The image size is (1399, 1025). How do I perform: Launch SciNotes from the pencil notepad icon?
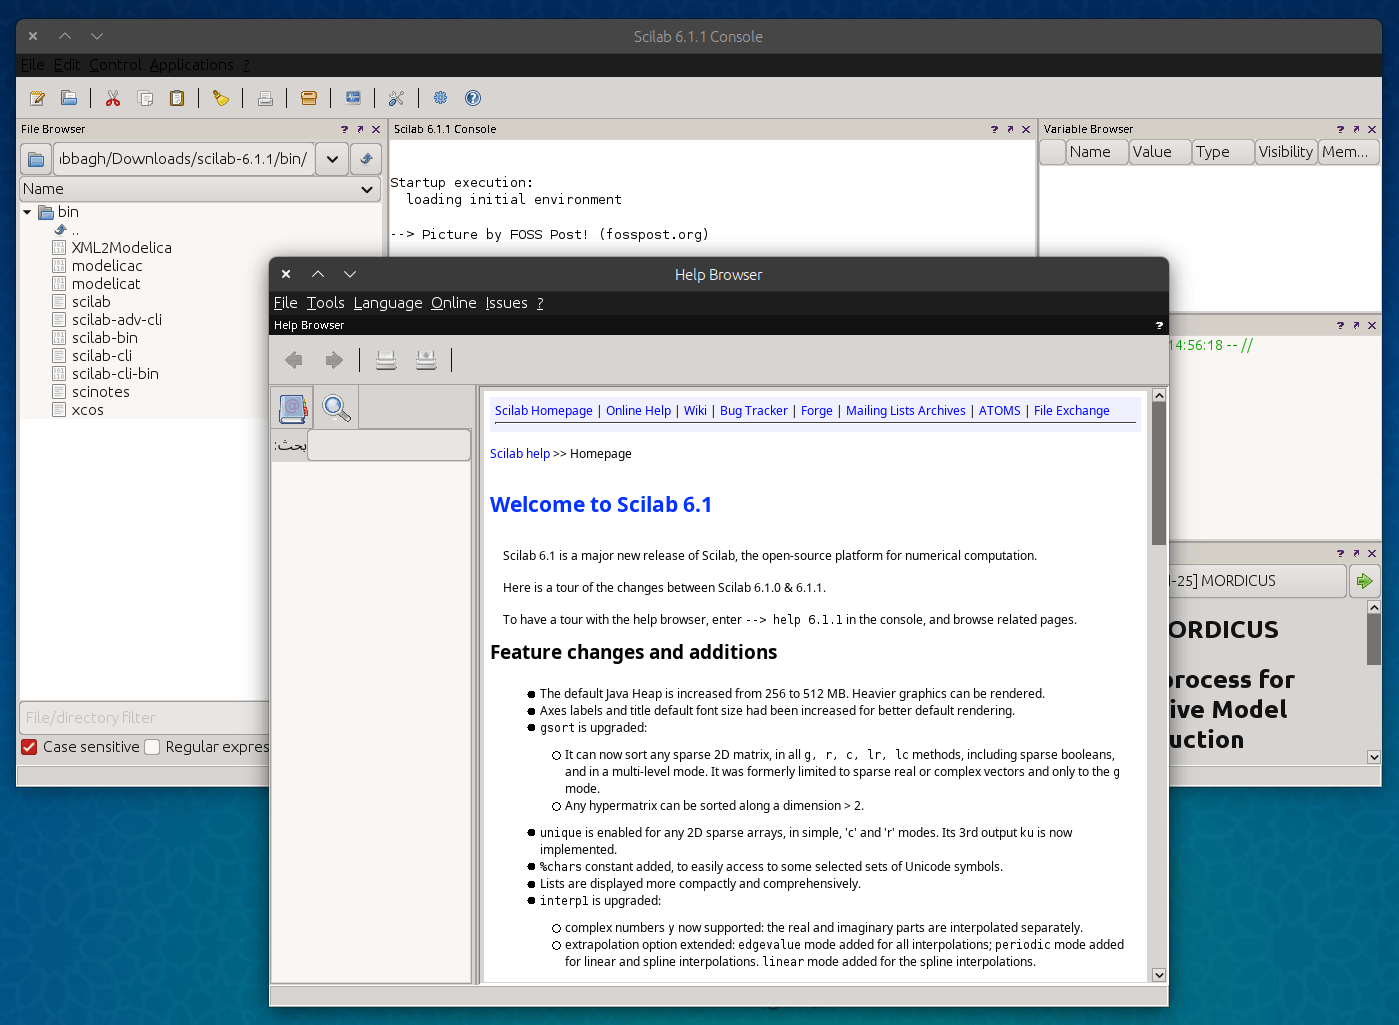[x=37, y=98]
